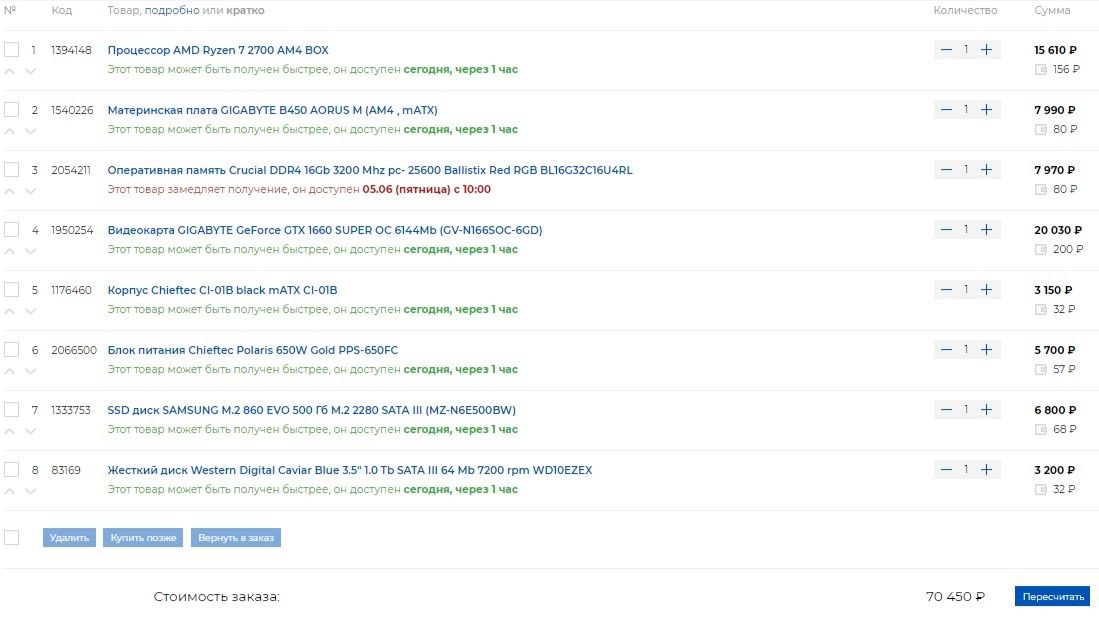Click bonus wallet icon beside 57 ₽
The height and width of the screenshot is (618, 1099).
[x=1041, y=369]
